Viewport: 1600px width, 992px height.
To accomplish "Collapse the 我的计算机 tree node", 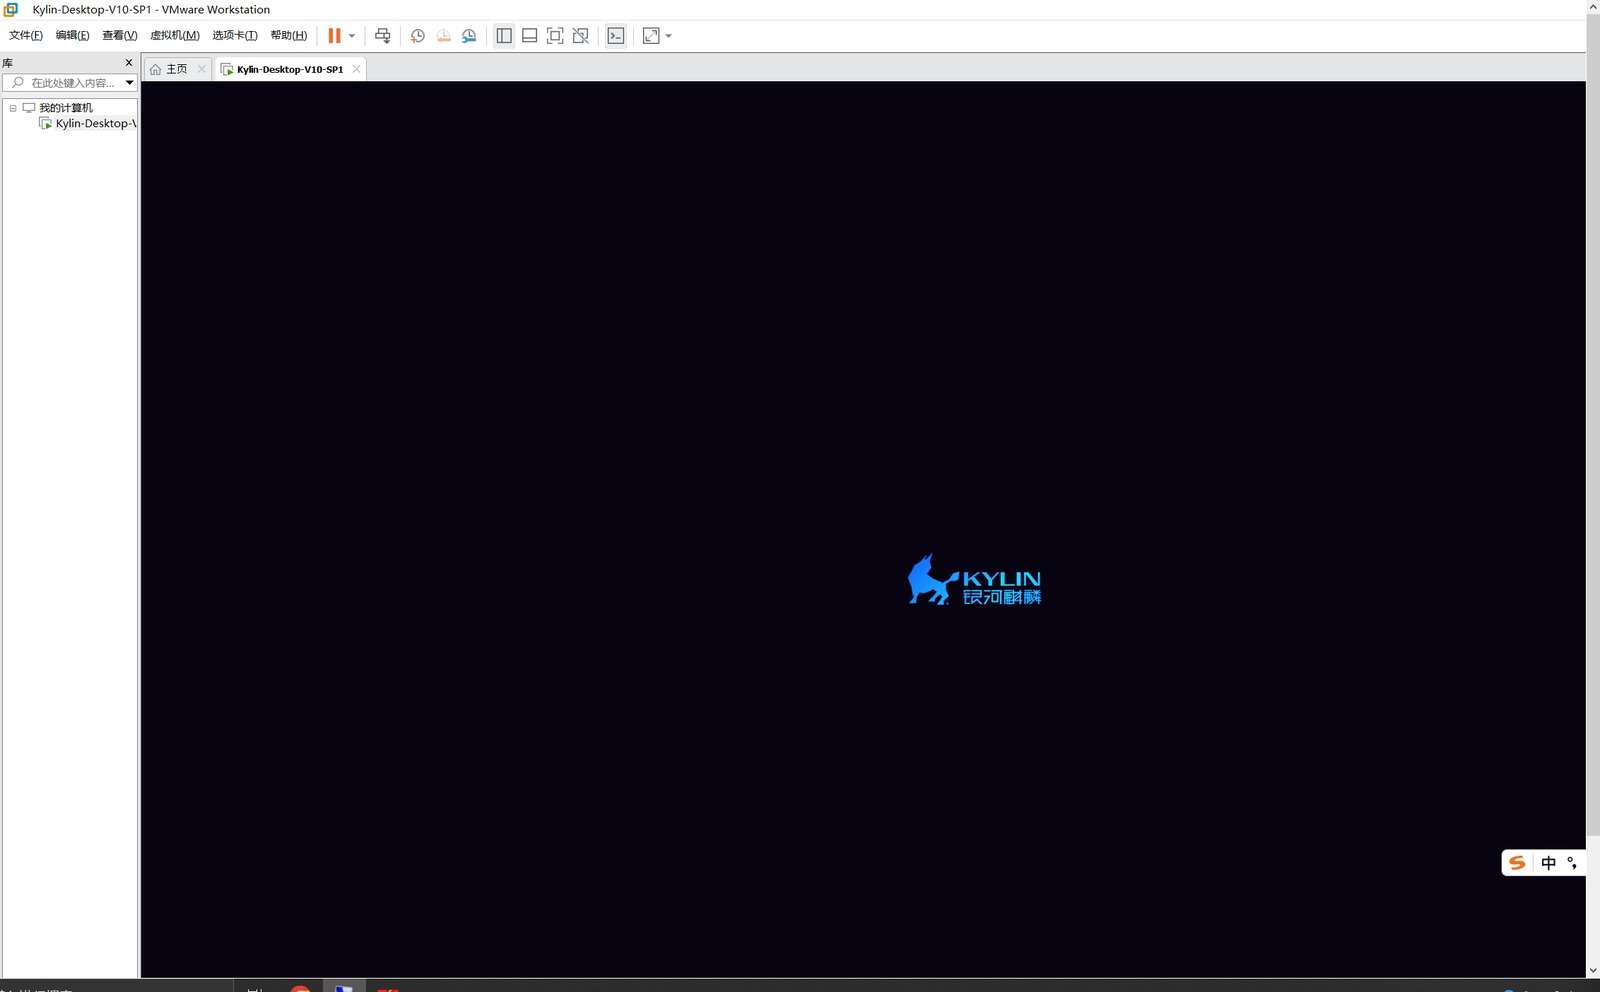I will tap(13, 108).
